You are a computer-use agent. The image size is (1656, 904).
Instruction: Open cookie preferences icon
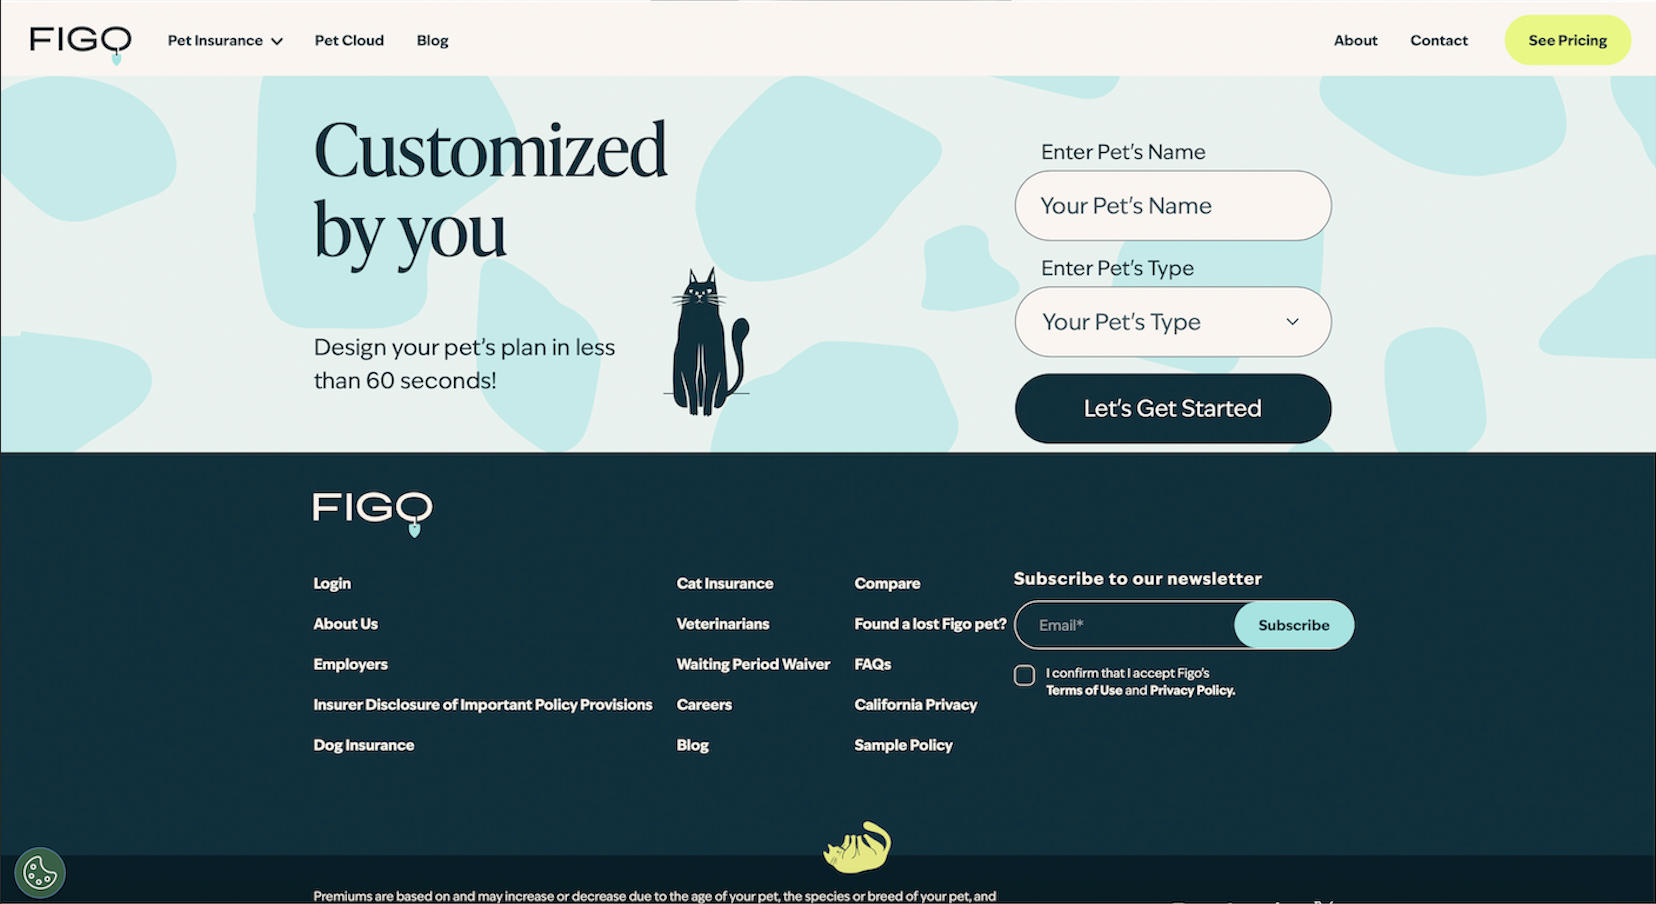(40, 873)
